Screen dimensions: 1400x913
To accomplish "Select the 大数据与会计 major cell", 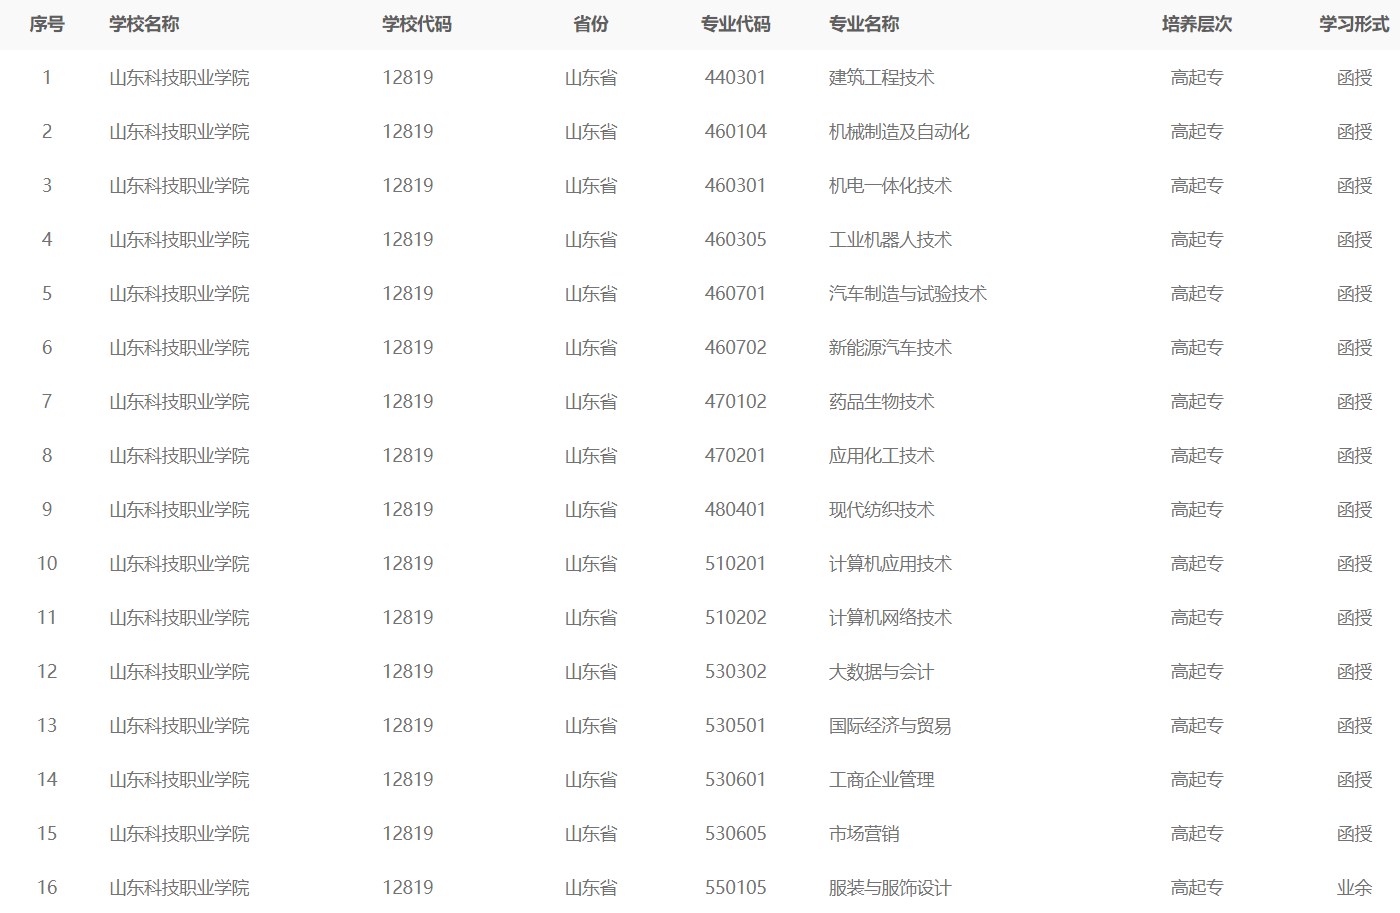I will pos(882,672).
